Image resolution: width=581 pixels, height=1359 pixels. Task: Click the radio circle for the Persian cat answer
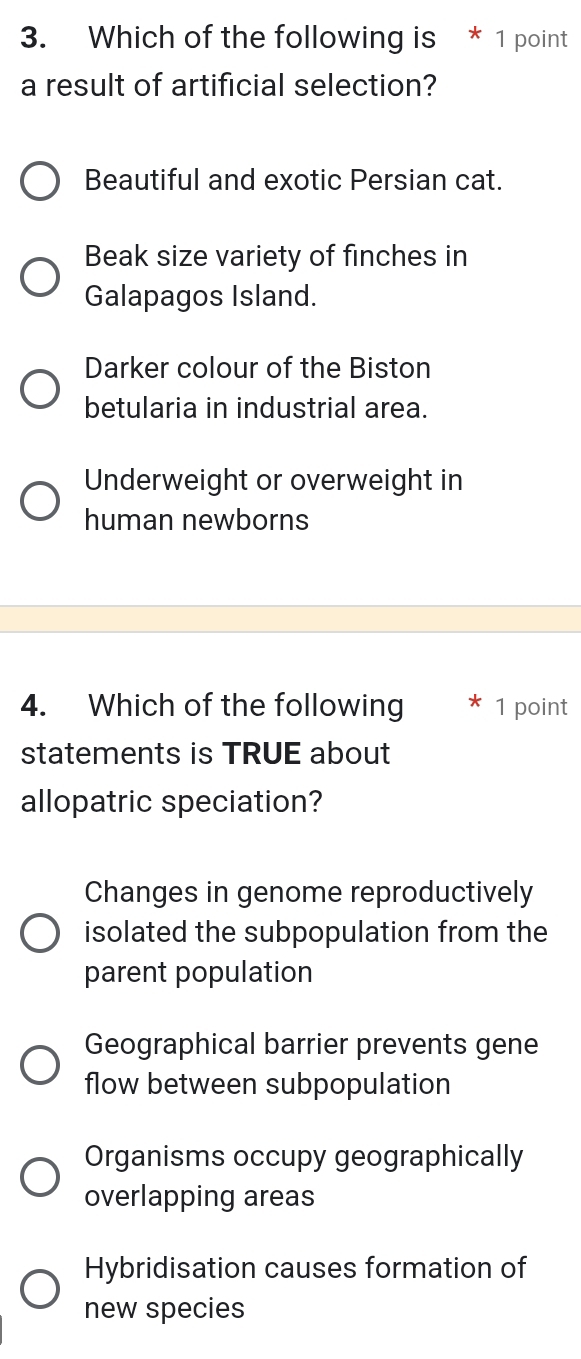[40, 180]
